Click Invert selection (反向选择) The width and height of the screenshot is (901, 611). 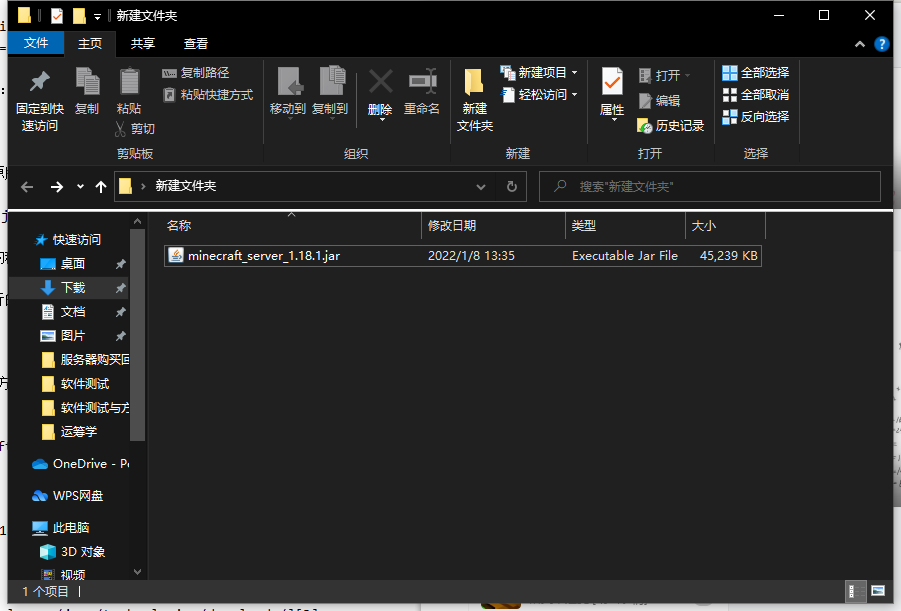[x=756, y=117]
